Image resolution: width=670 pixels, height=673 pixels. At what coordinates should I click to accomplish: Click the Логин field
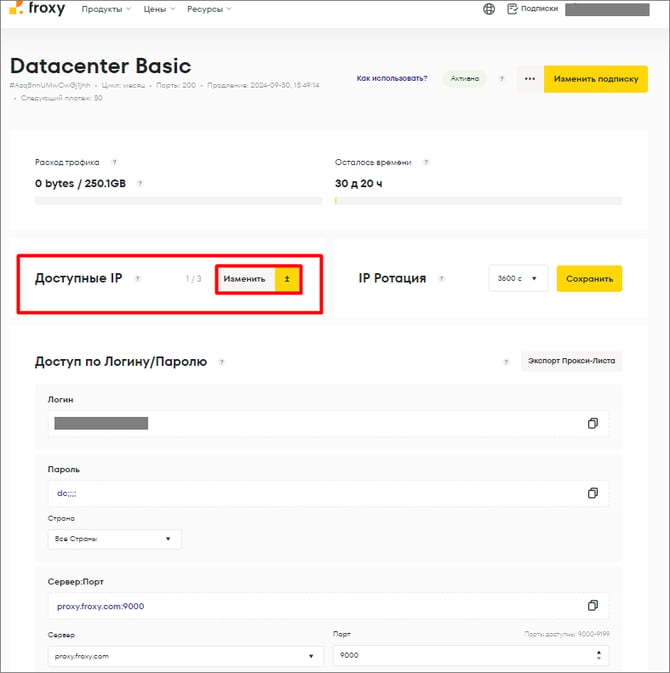coord(328,424)
